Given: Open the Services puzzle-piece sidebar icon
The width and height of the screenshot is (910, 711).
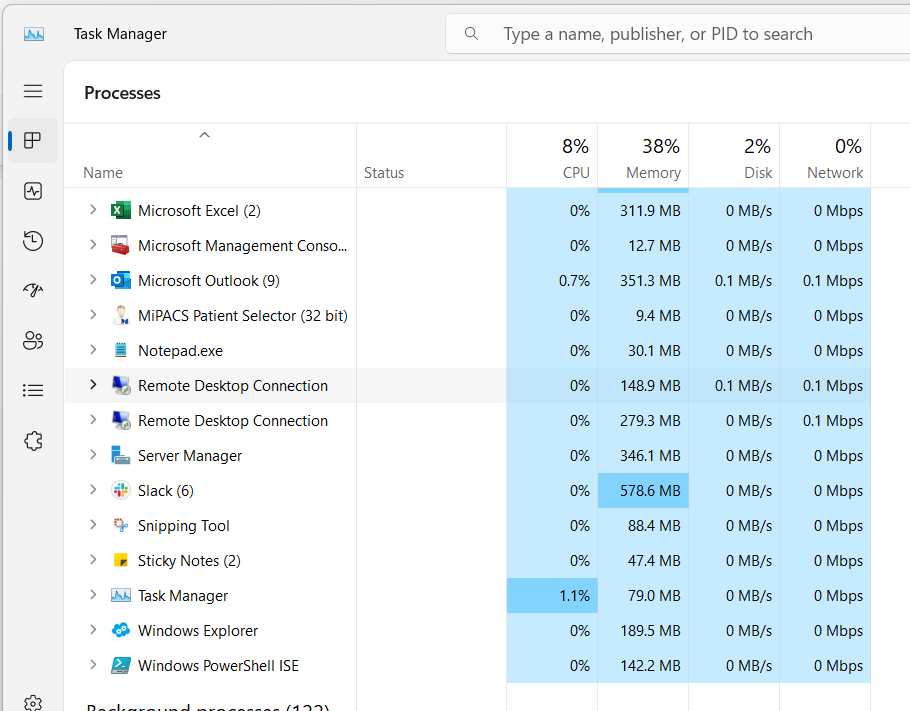Looking at the screenshot, I should click(x=33, y=441).
